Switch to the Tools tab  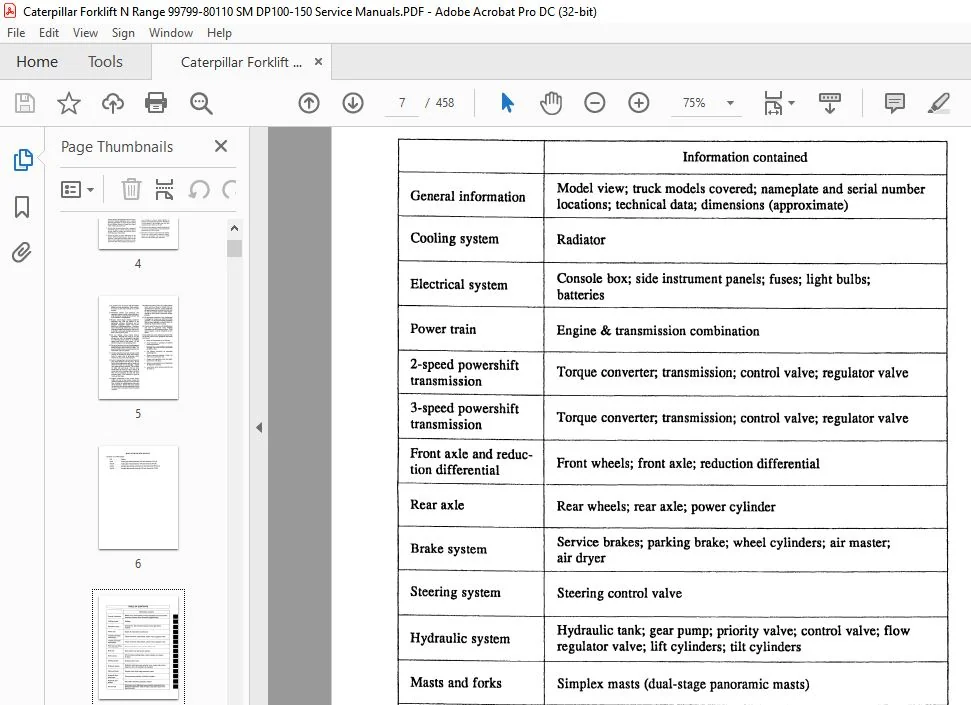click(x=105, y=62)
